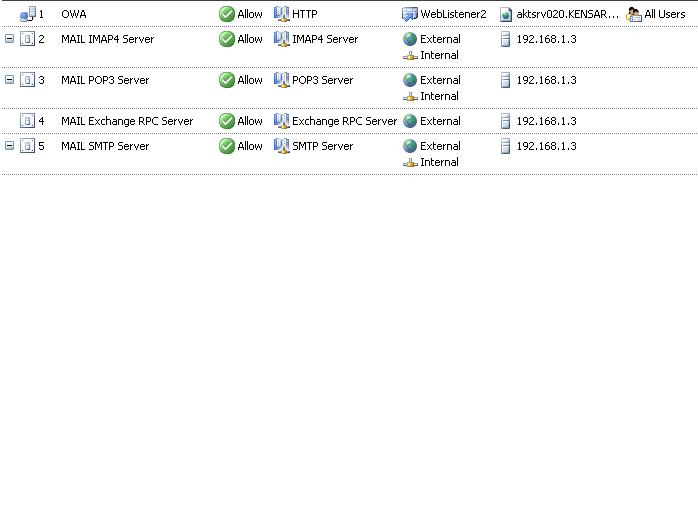
Task: Click the External globe icon in IMAP4 row
Action: click(x=410, y=39)
